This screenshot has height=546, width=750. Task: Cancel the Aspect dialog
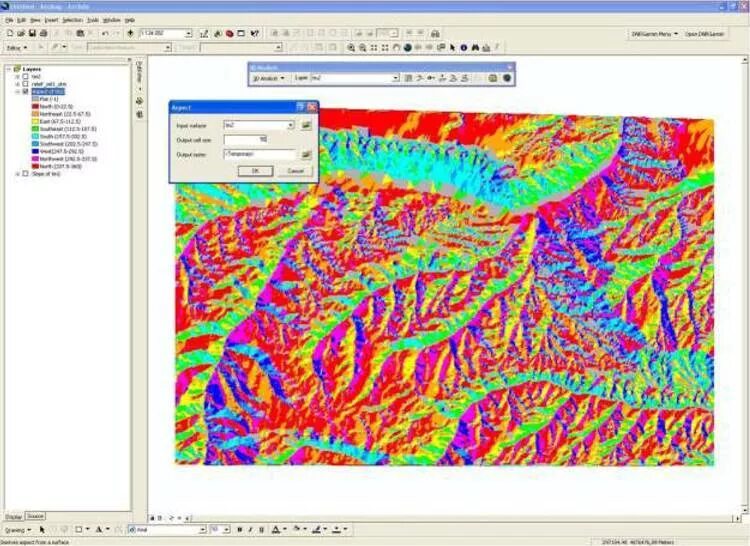(x=295, y=171)
